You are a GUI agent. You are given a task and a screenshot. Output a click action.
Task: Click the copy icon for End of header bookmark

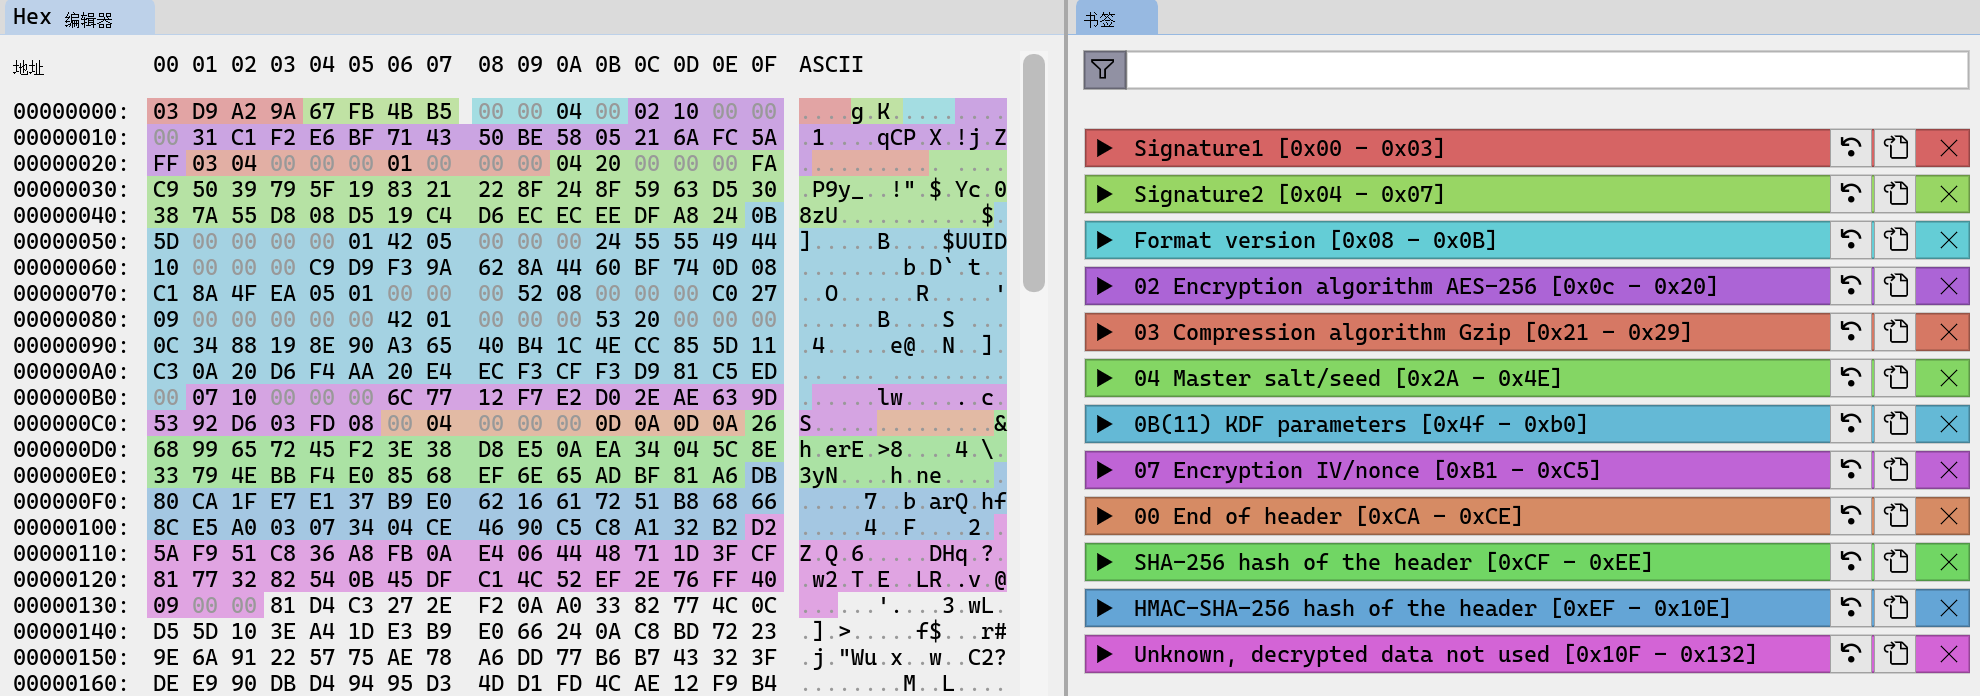point(1896,516)
